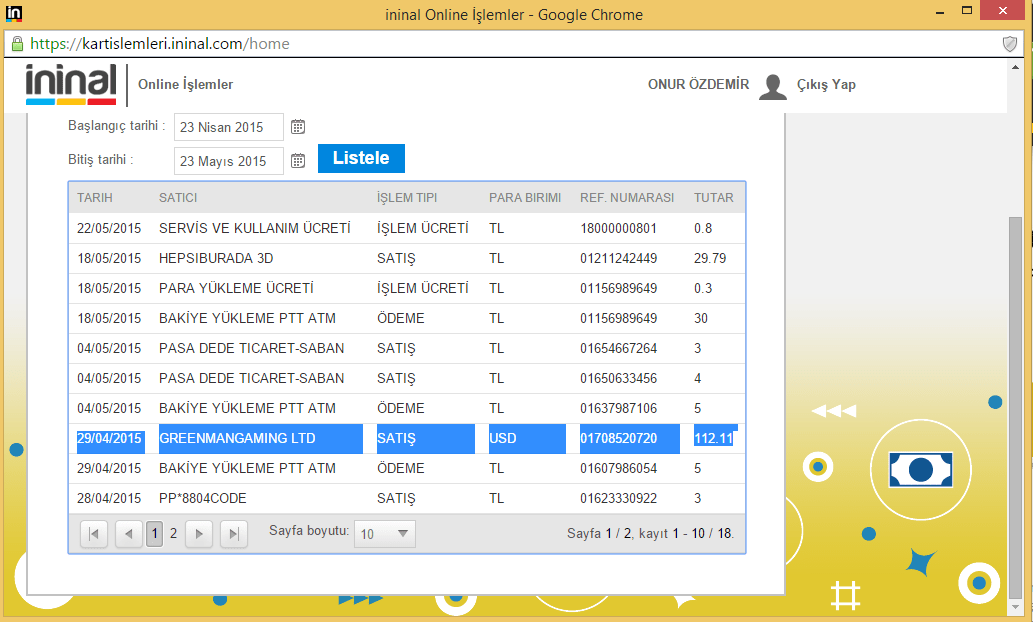
Task: Minimize the Chrome window
Action: tap(940, 11)
